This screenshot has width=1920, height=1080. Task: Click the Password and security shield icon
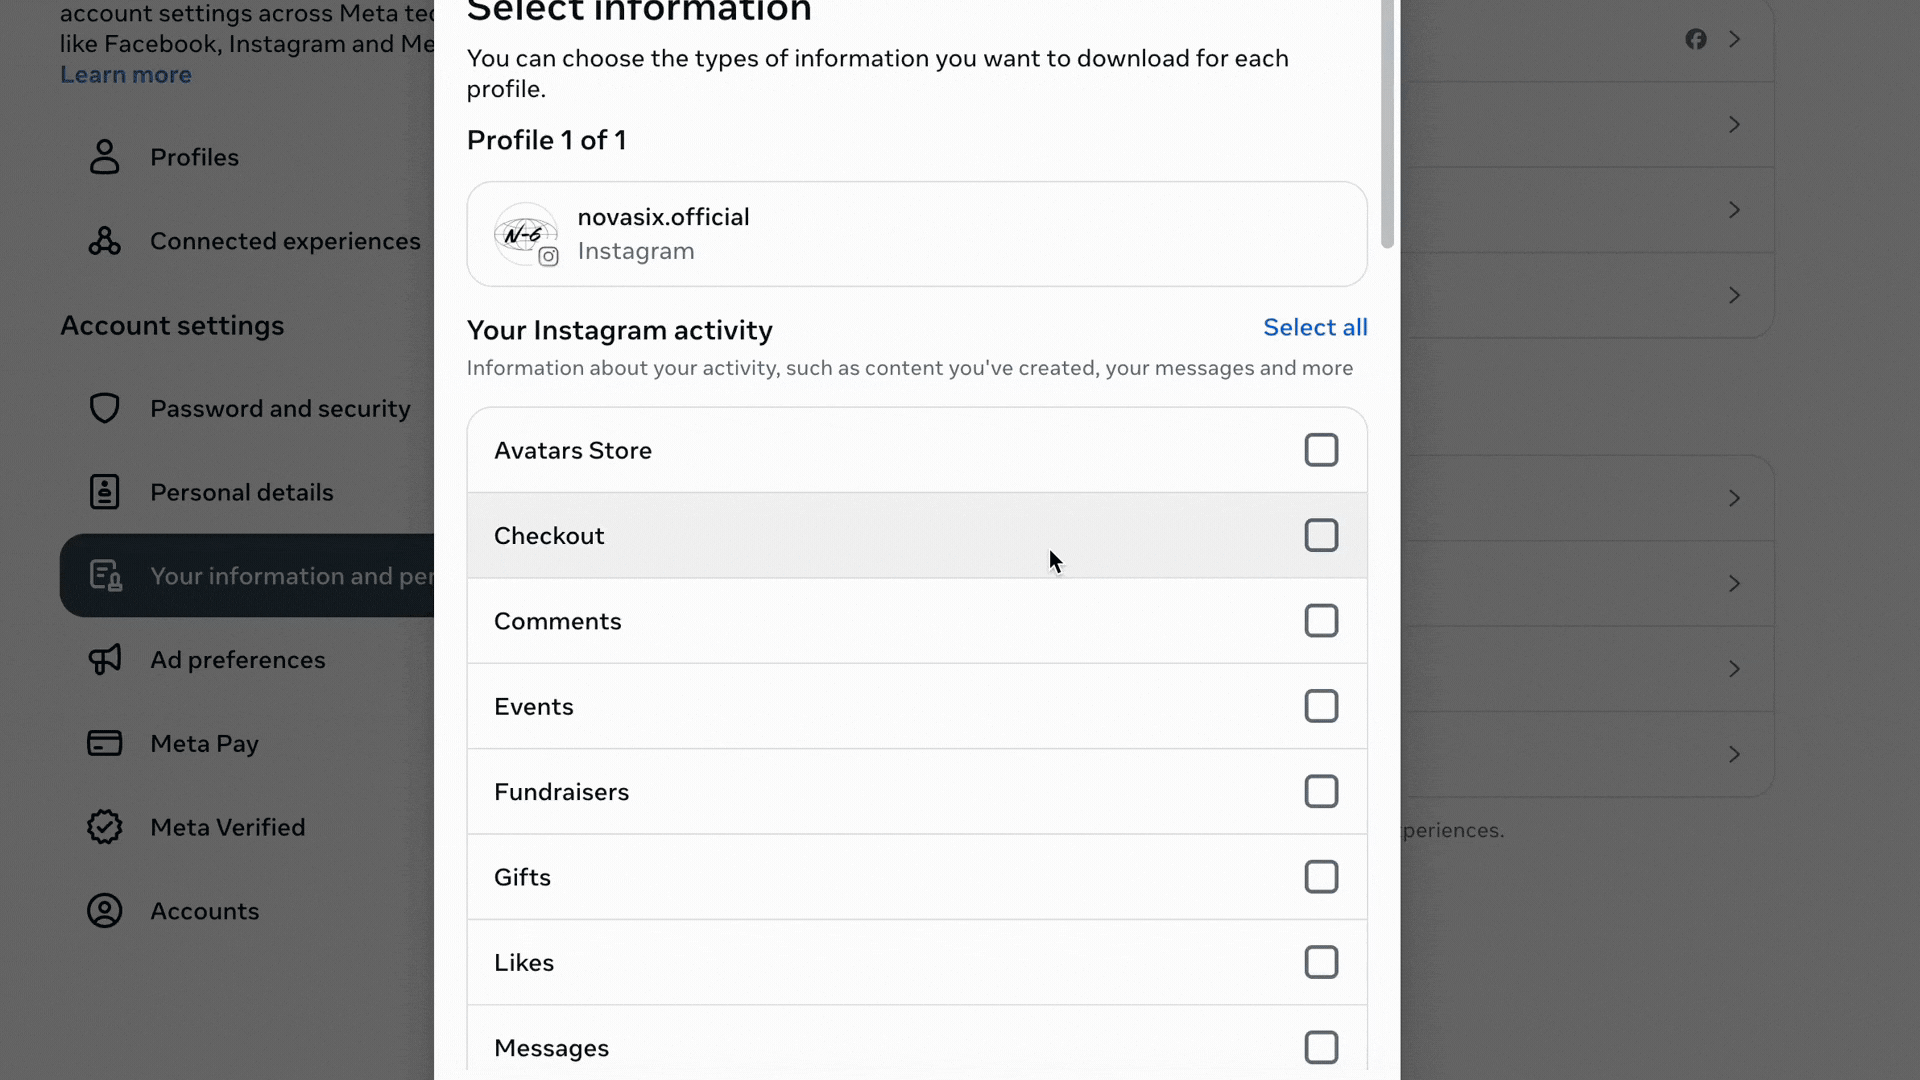tap(104, 408)
